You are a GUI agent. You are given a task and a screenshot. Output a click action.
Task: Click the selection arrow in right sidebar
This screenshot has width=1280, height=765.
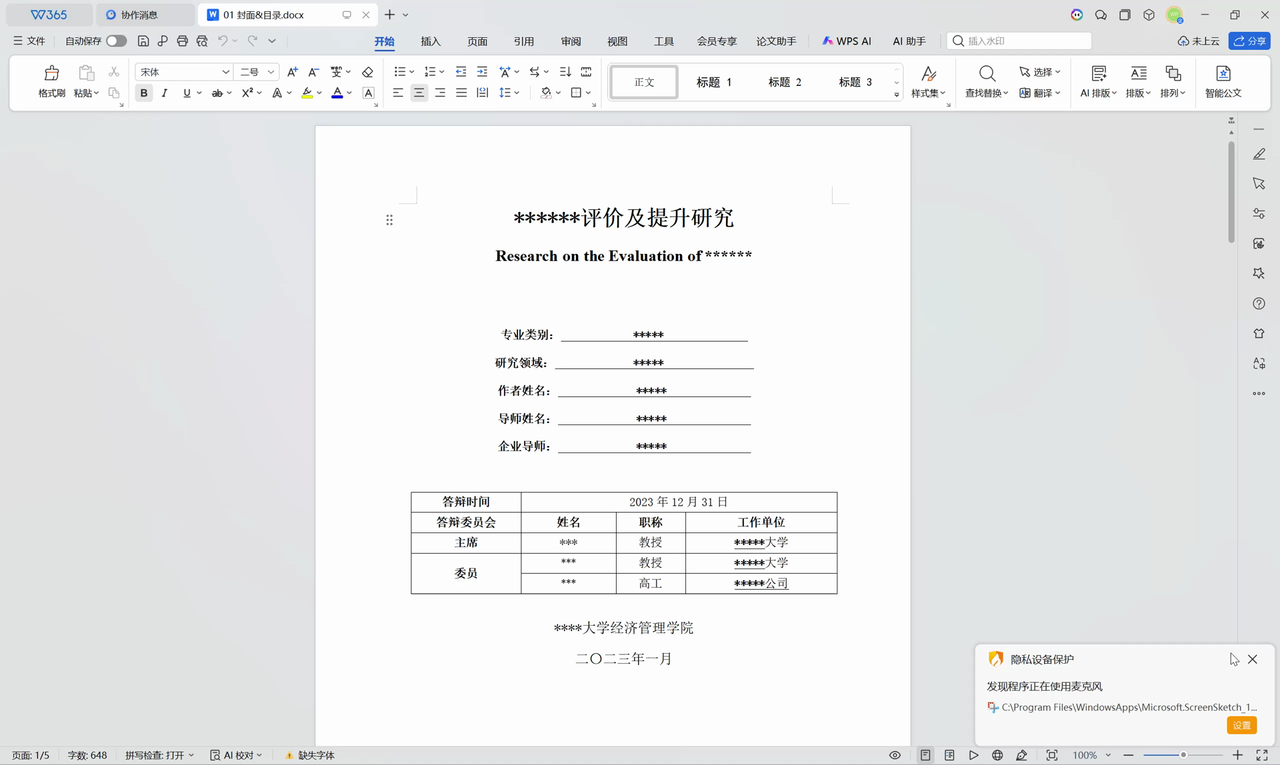(1259, 184)
